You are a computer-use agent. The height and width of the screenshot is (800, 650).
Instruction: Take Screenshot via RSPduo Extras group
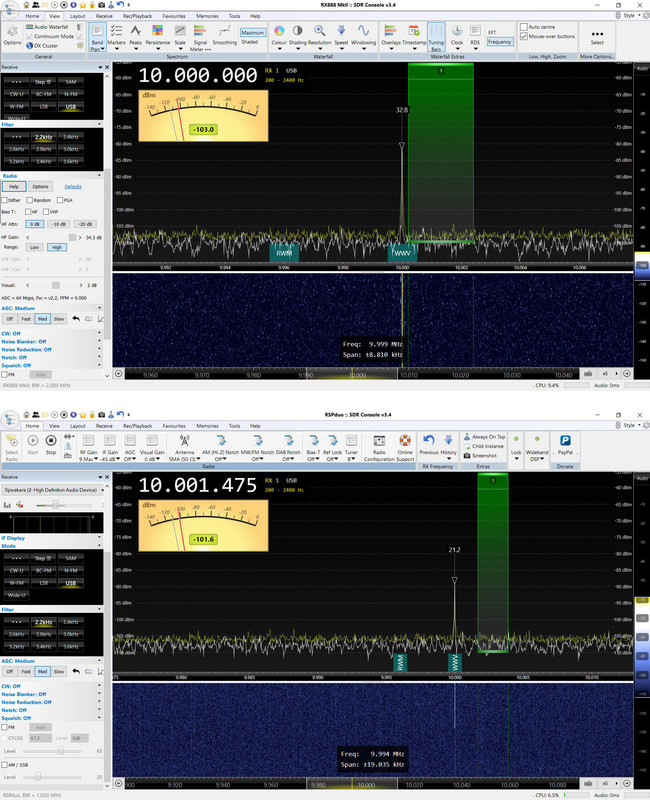(480, 456)
